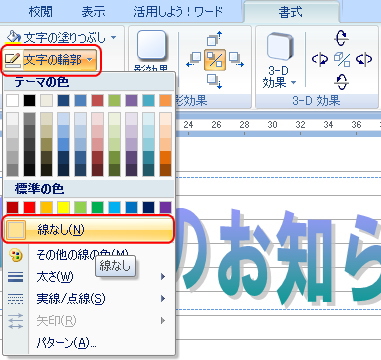
Task: Open the パターン(A)... menu item
Action: [x=88, y=342]
